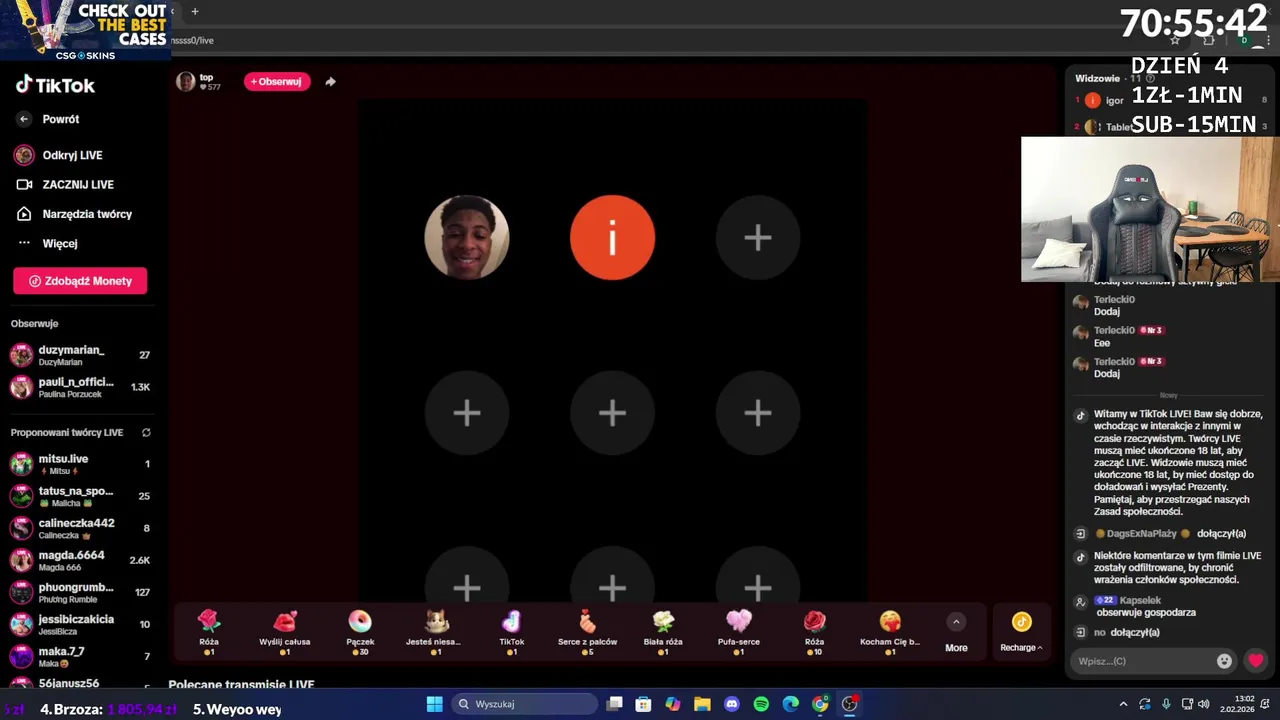Tap the heart like button

1256,661
